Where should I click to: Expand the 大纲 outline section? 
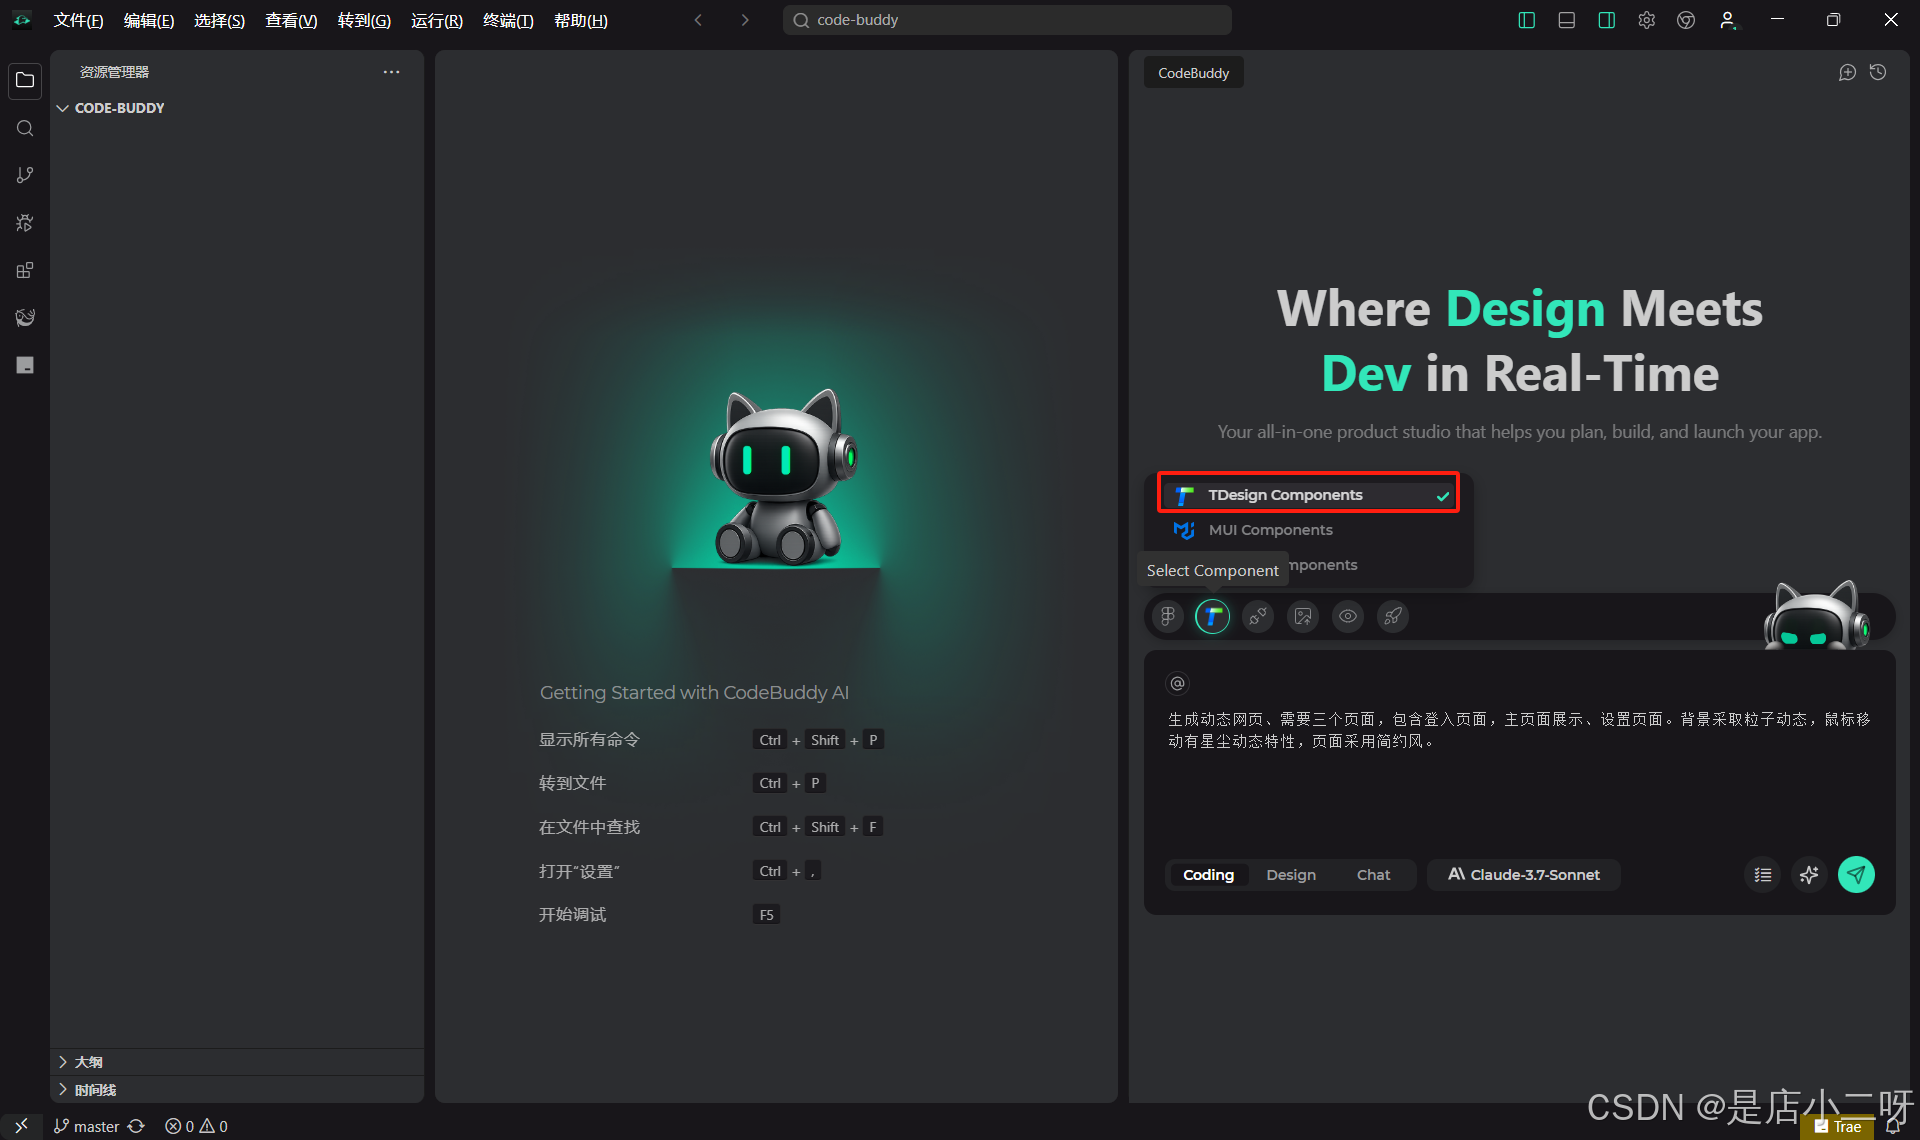237,1062
